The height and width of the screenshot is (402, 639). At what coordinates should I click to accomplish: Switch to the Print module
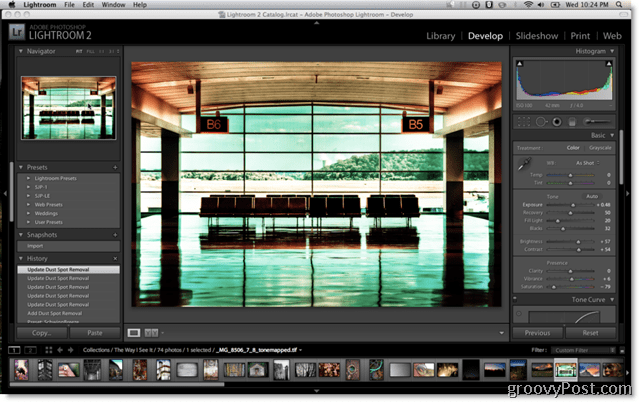tap(580, 36)
